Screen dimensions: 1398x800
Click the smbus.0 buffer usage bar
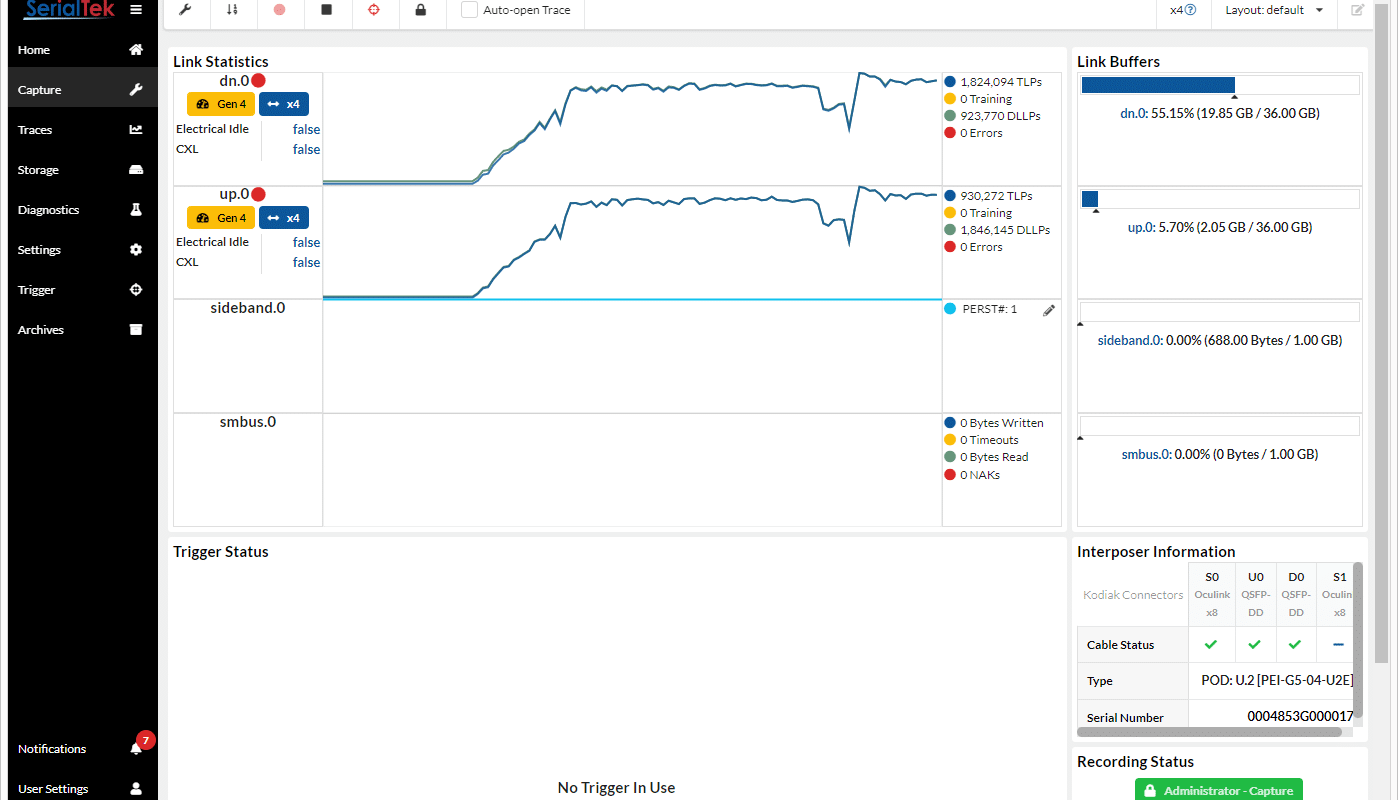coord(1219,426)
